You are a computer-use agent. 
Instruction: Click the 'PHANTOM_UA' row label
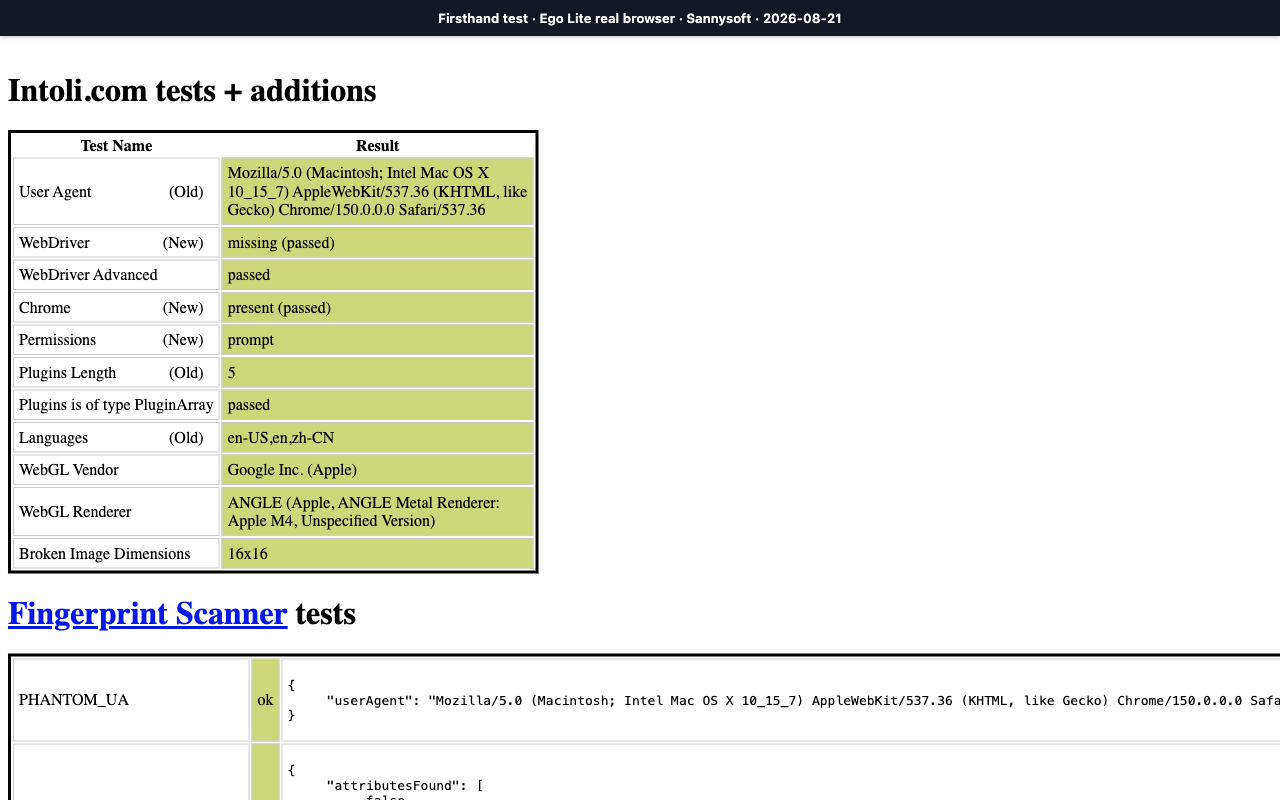click(x=131, y=700)
